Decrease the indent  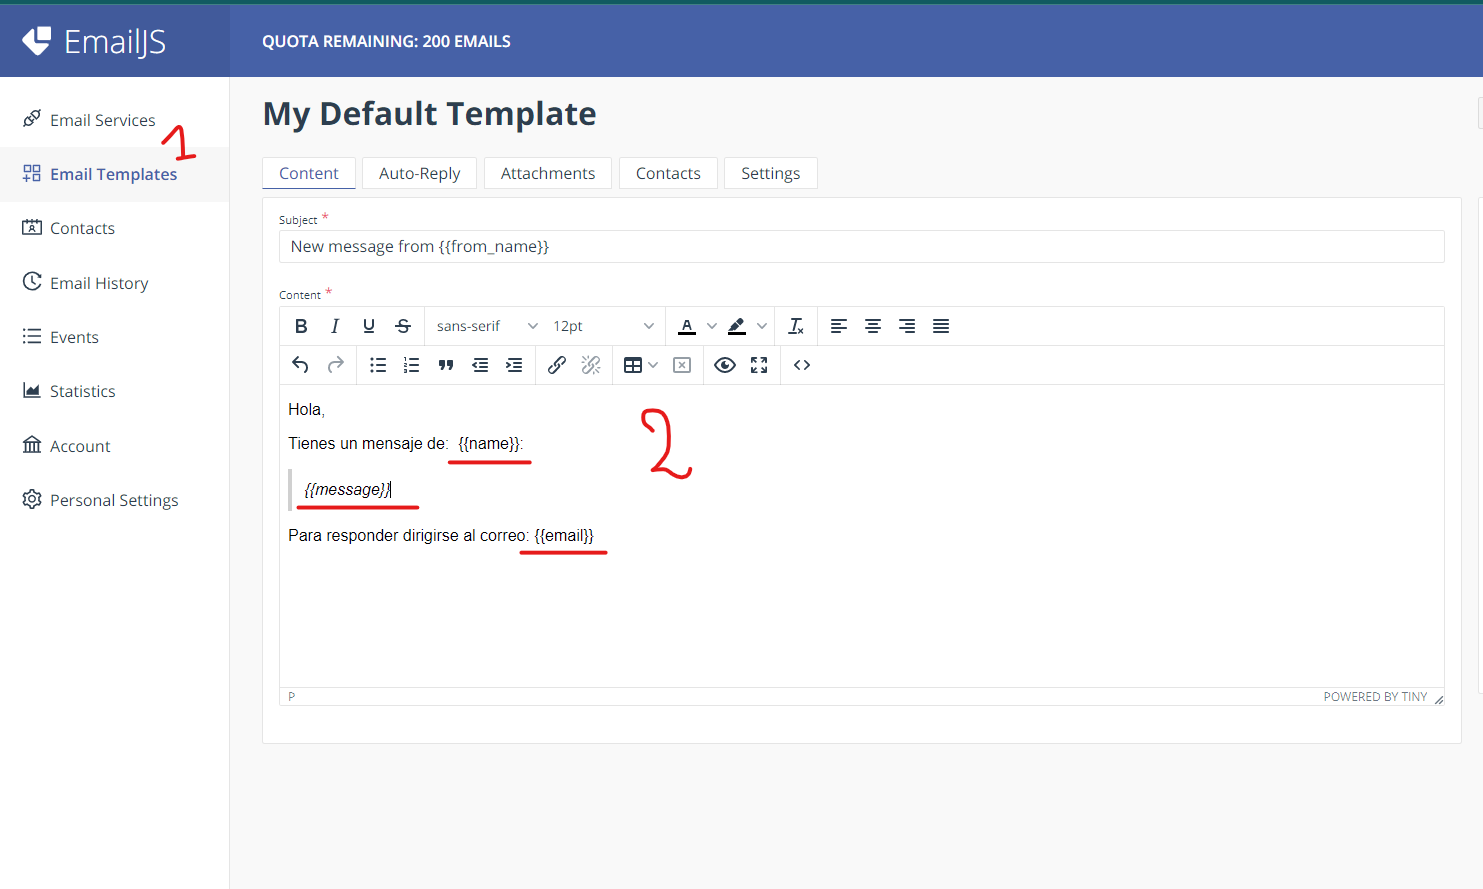click(480, 365)
